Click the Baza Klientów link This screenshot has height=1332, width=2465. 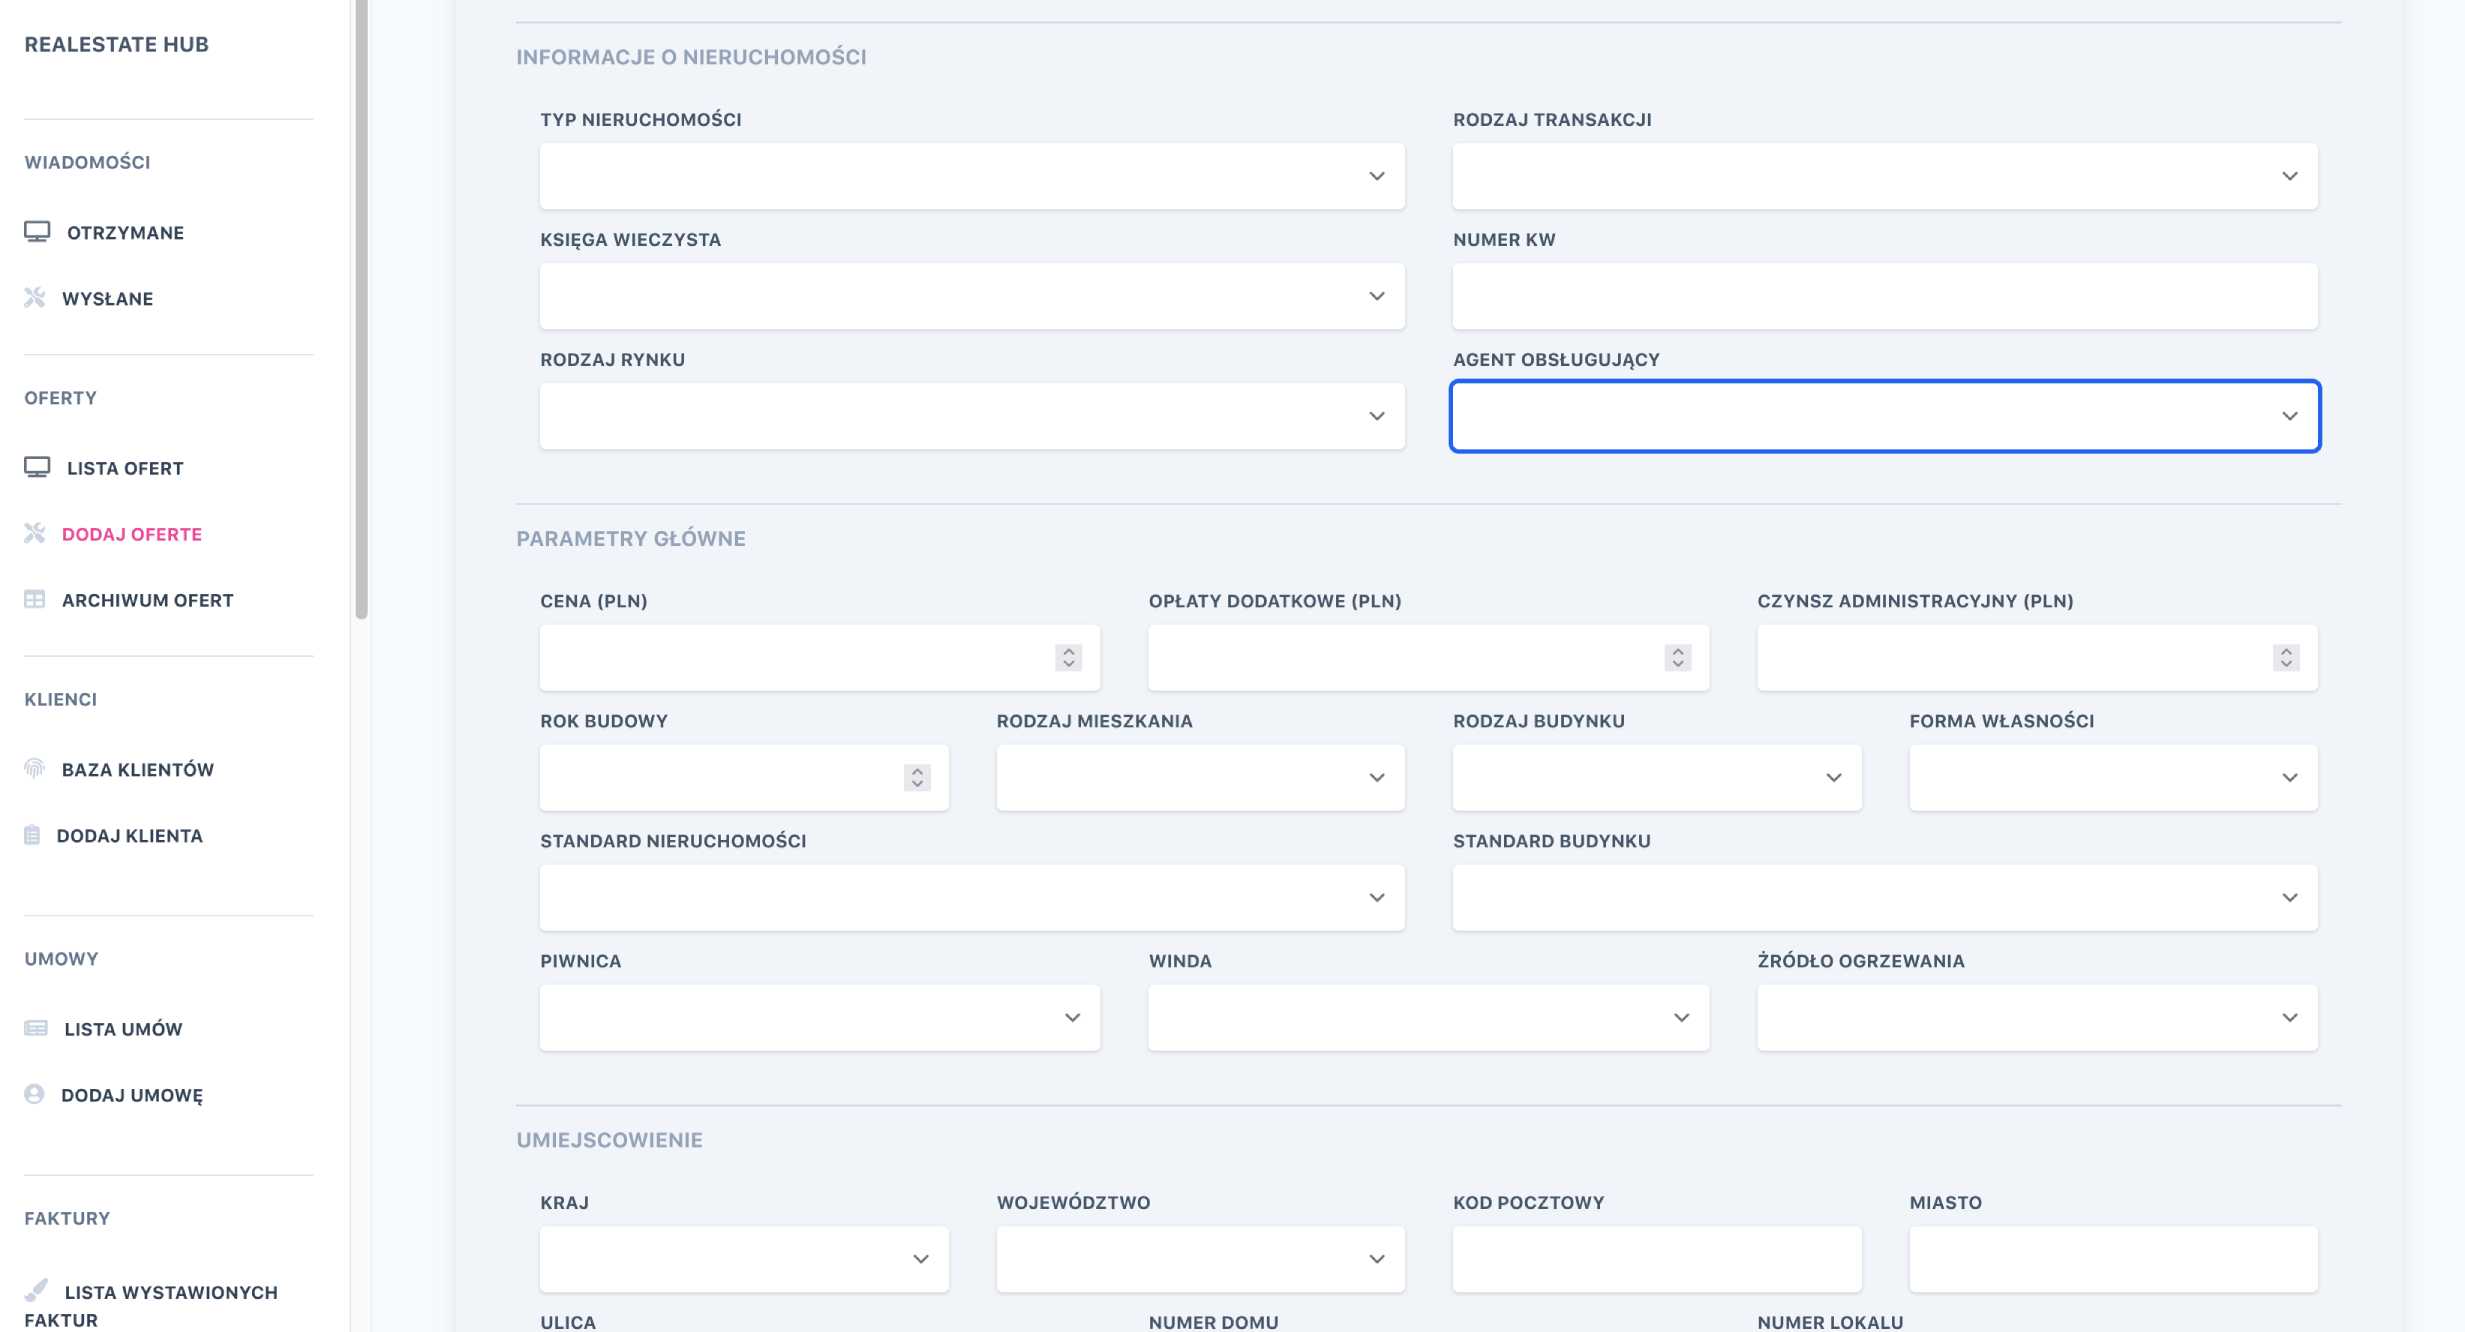click(138, 769)
